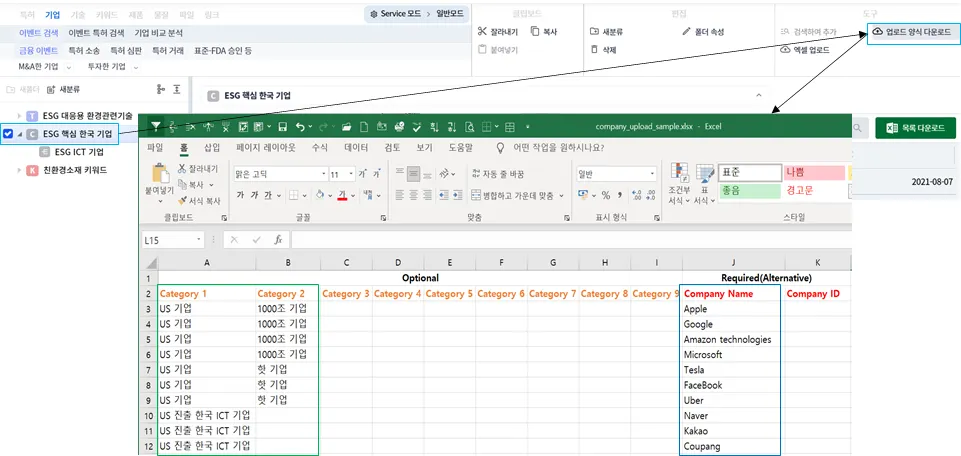
Task: Click the tree structure icon in the sidebar header
Action: pyautogui.click(x=161, y=89)
